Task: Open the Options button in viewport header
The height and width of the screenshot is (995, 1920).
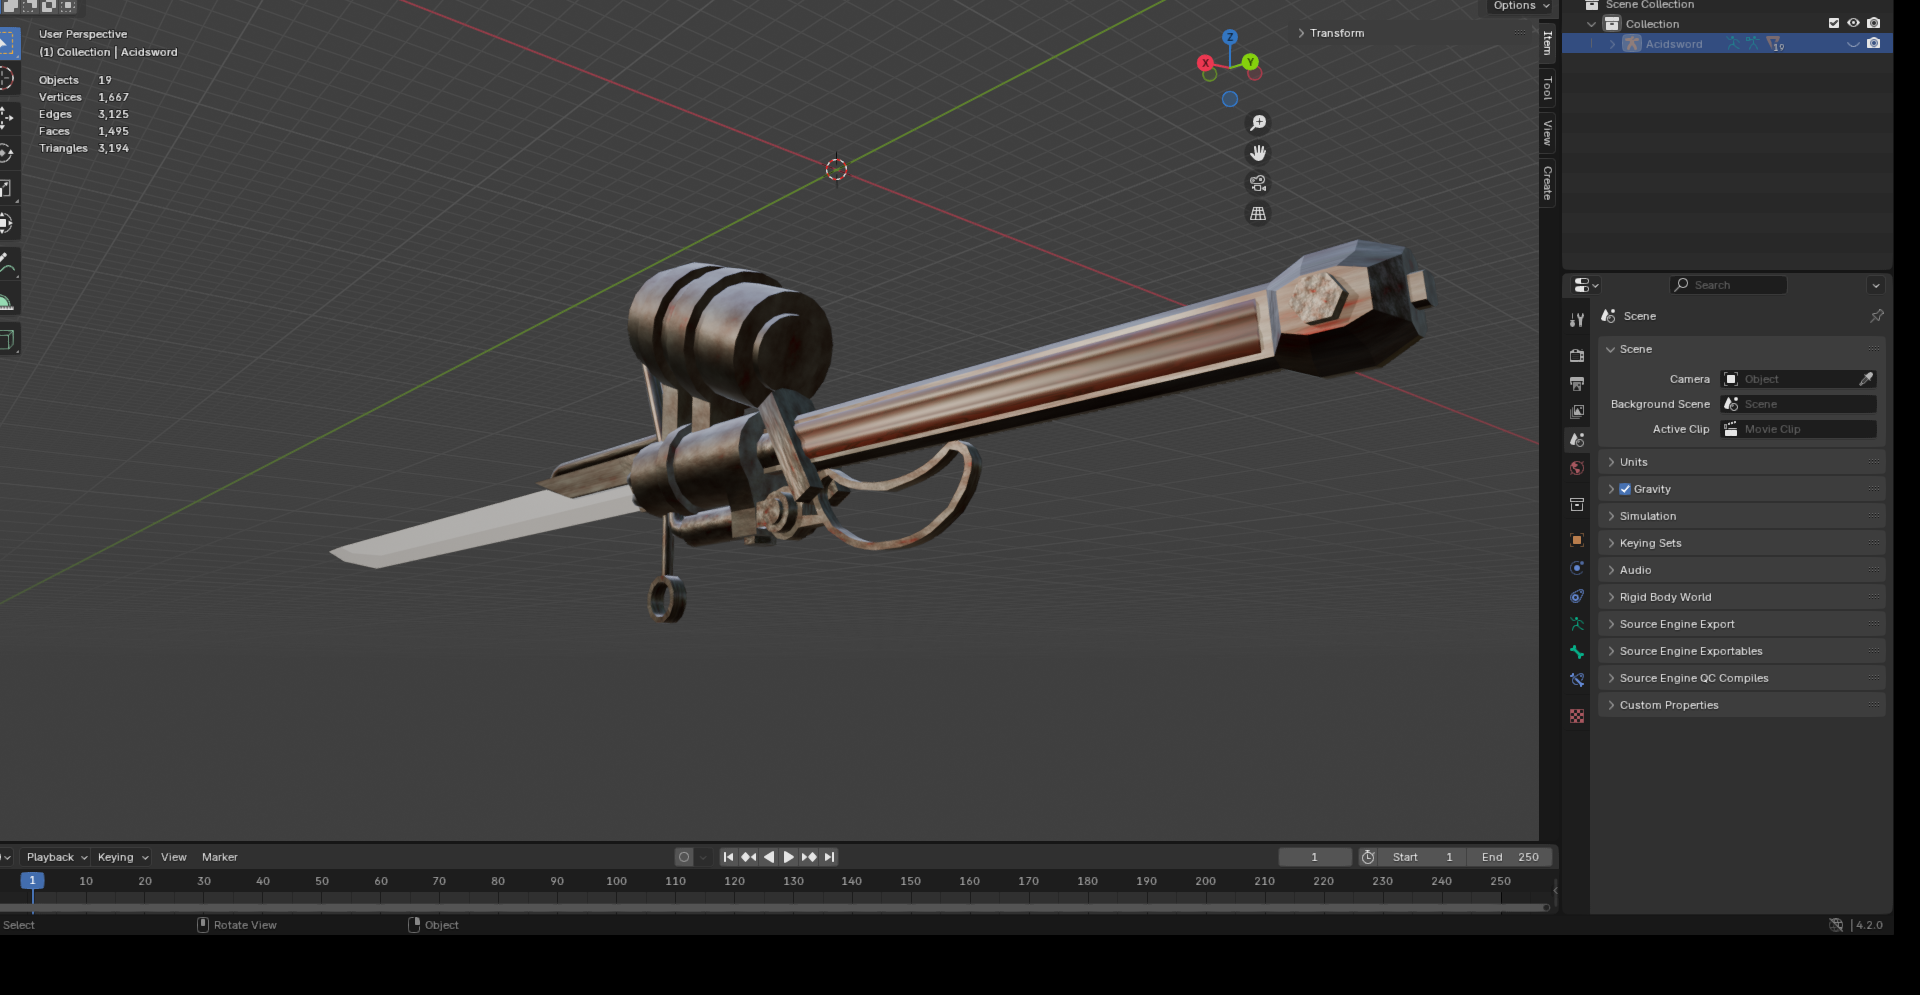Action: (x=1520, y=6)
